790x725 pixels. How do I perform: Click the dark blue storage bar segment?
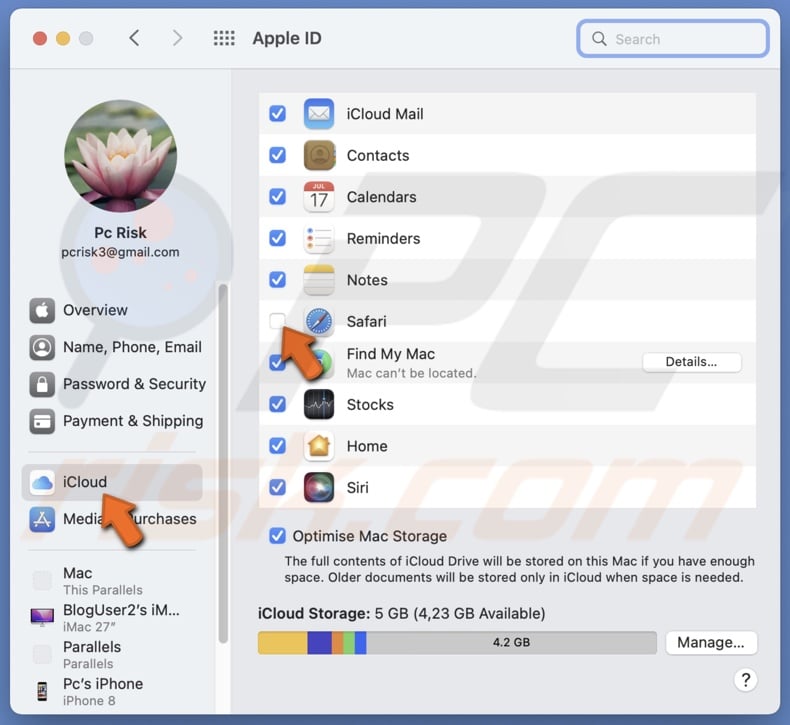tap(319, 643)
